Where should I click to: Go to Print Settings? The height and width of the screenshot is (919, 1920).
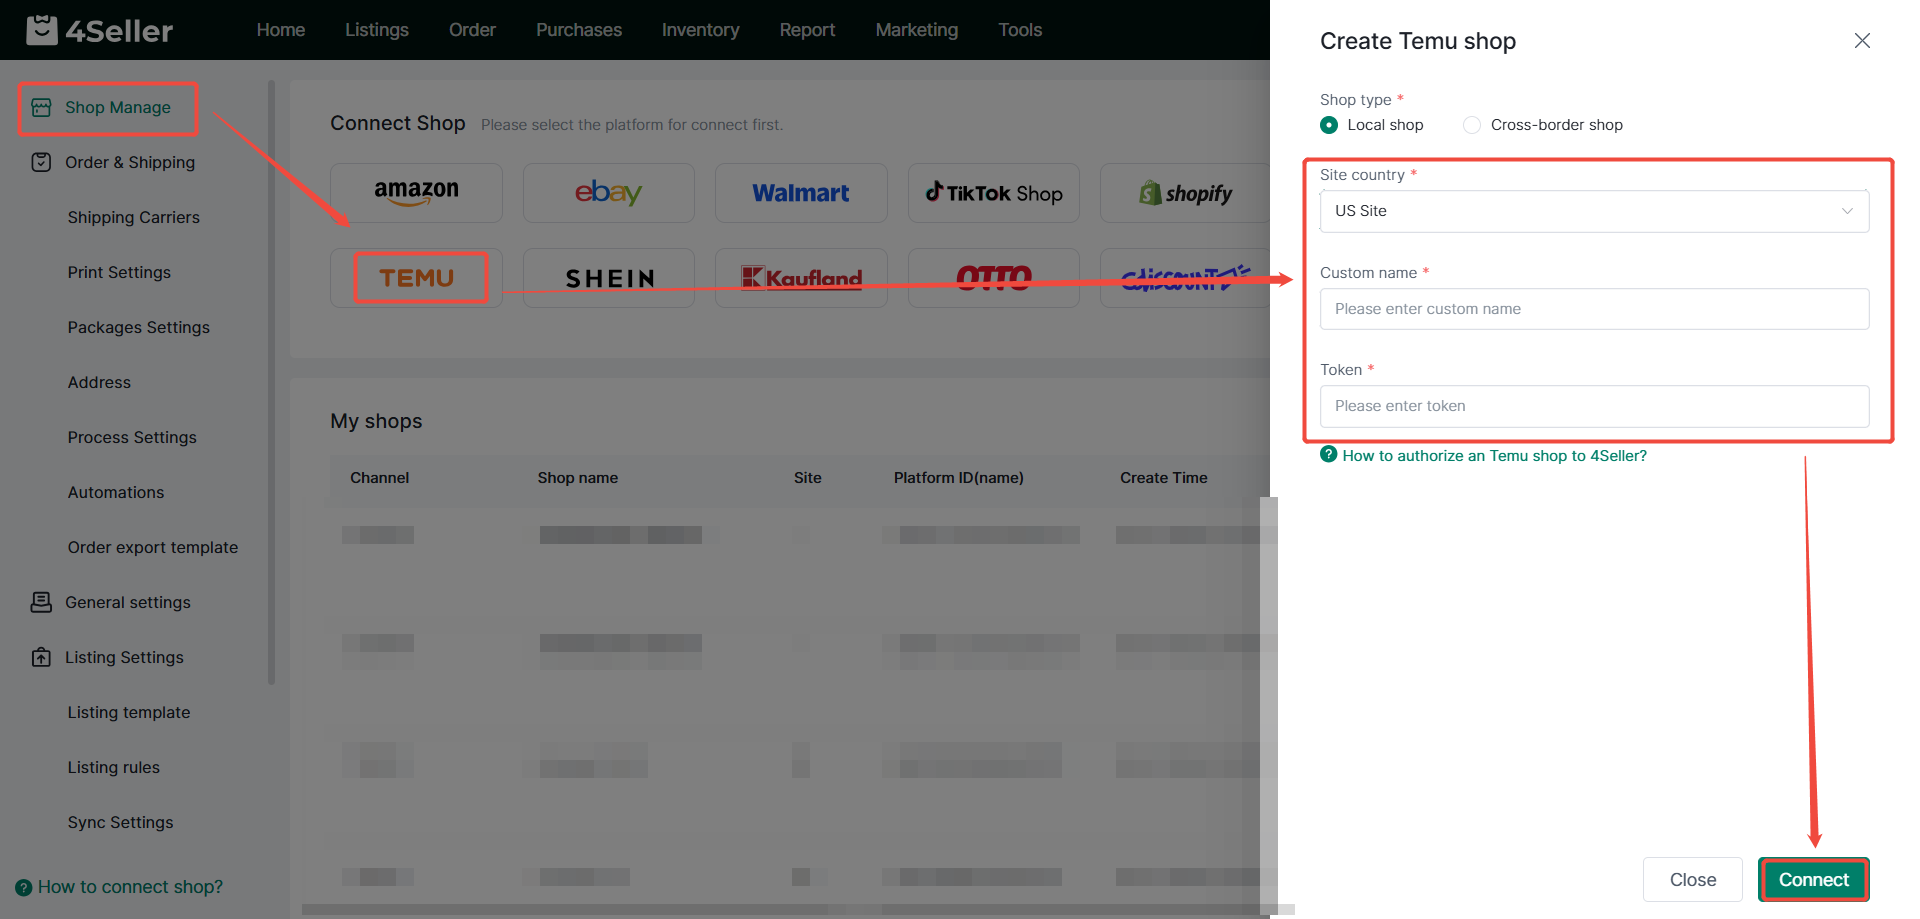click(119, 272)
